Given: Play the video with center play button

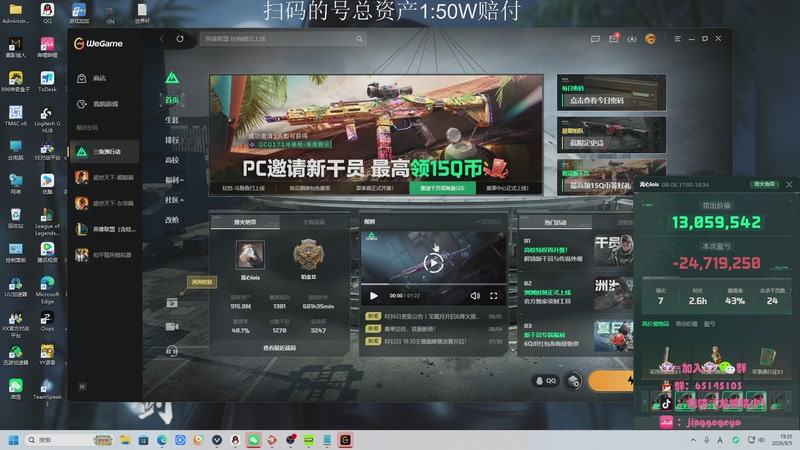Looking at the screenshot, I should [433, 263].
